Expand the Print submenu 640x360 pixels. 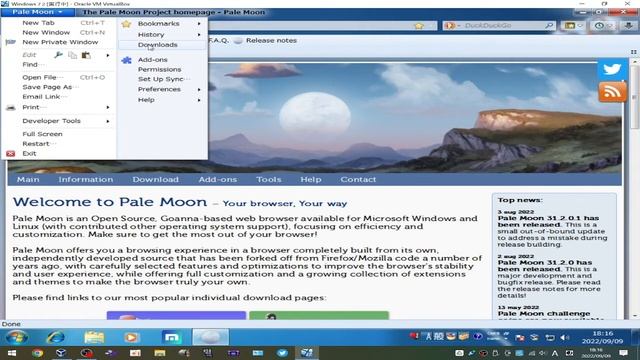coord(108,107)
